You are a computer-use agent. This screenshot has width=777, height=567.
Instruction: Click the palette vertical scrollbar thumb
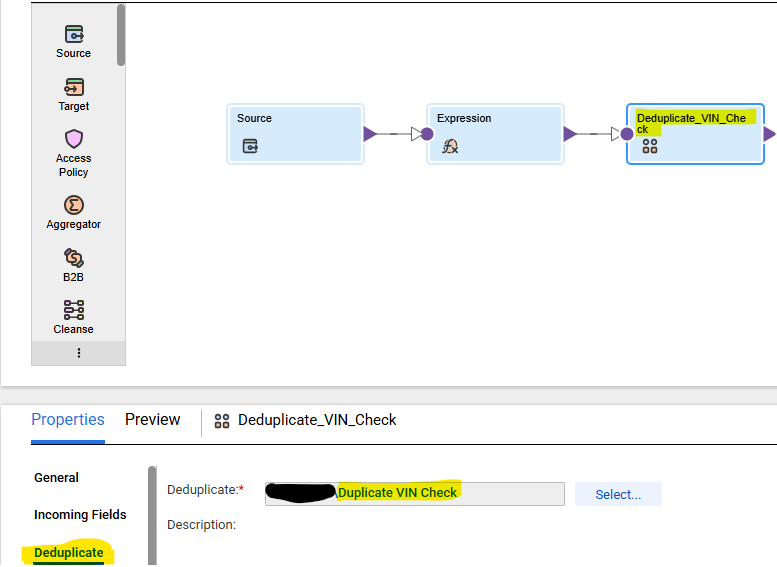coord(121,35)
